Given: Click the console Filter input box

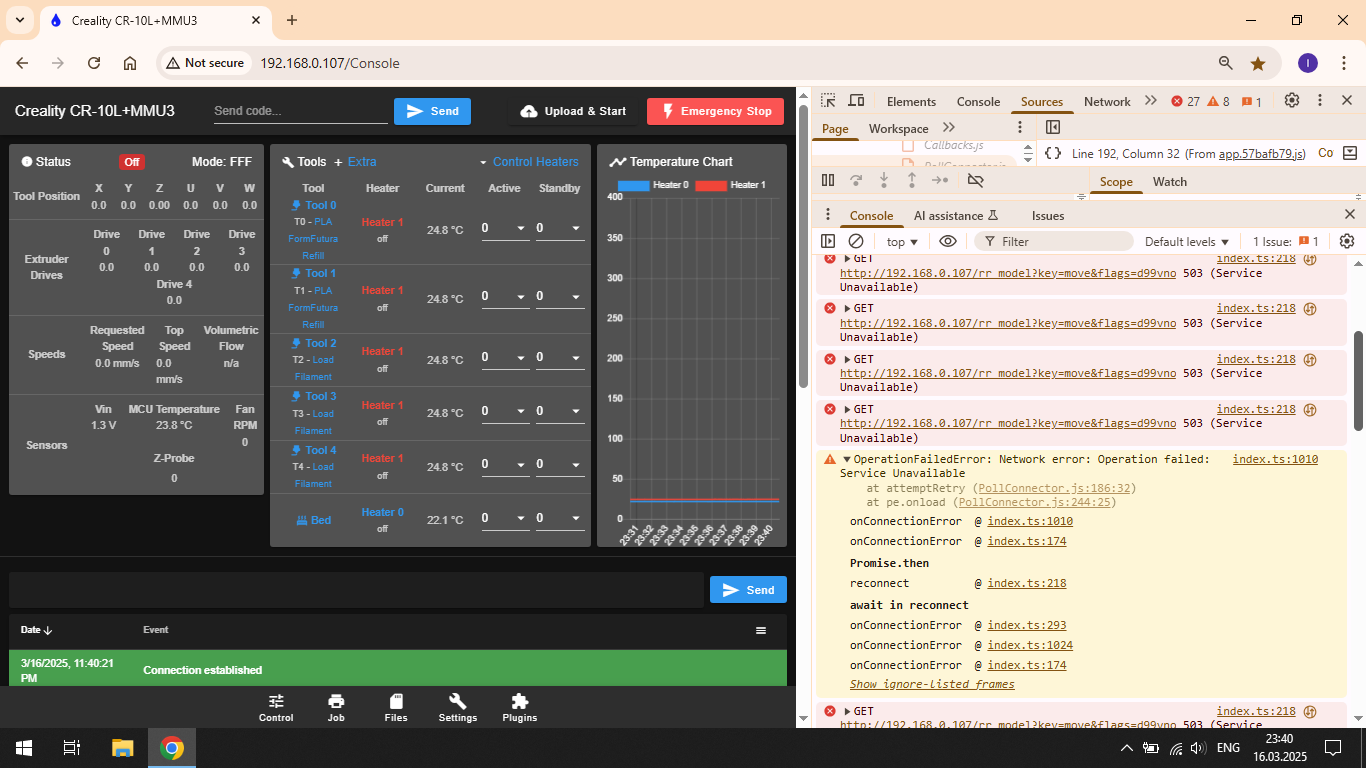Looking at the screenshot, I should [x=1053, y=242].
